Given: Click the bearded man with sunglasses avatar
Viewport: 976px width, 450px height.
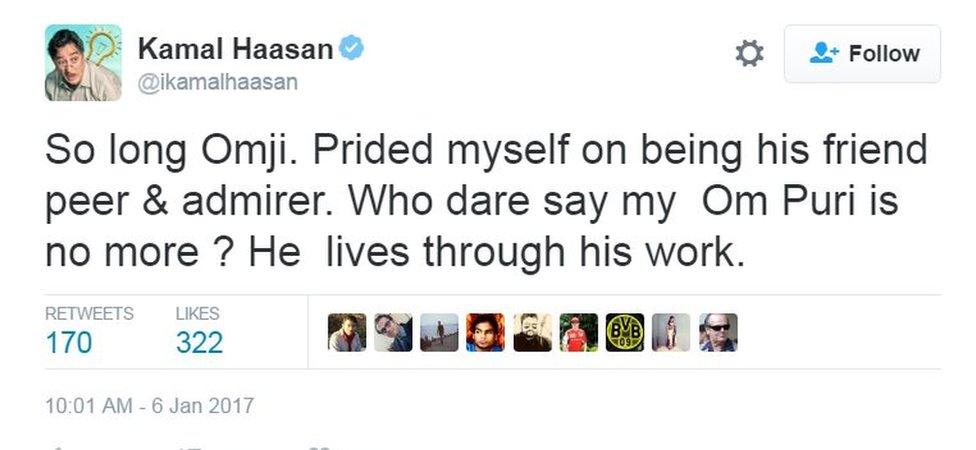Looking at the screenshot, I should [532, 333].
